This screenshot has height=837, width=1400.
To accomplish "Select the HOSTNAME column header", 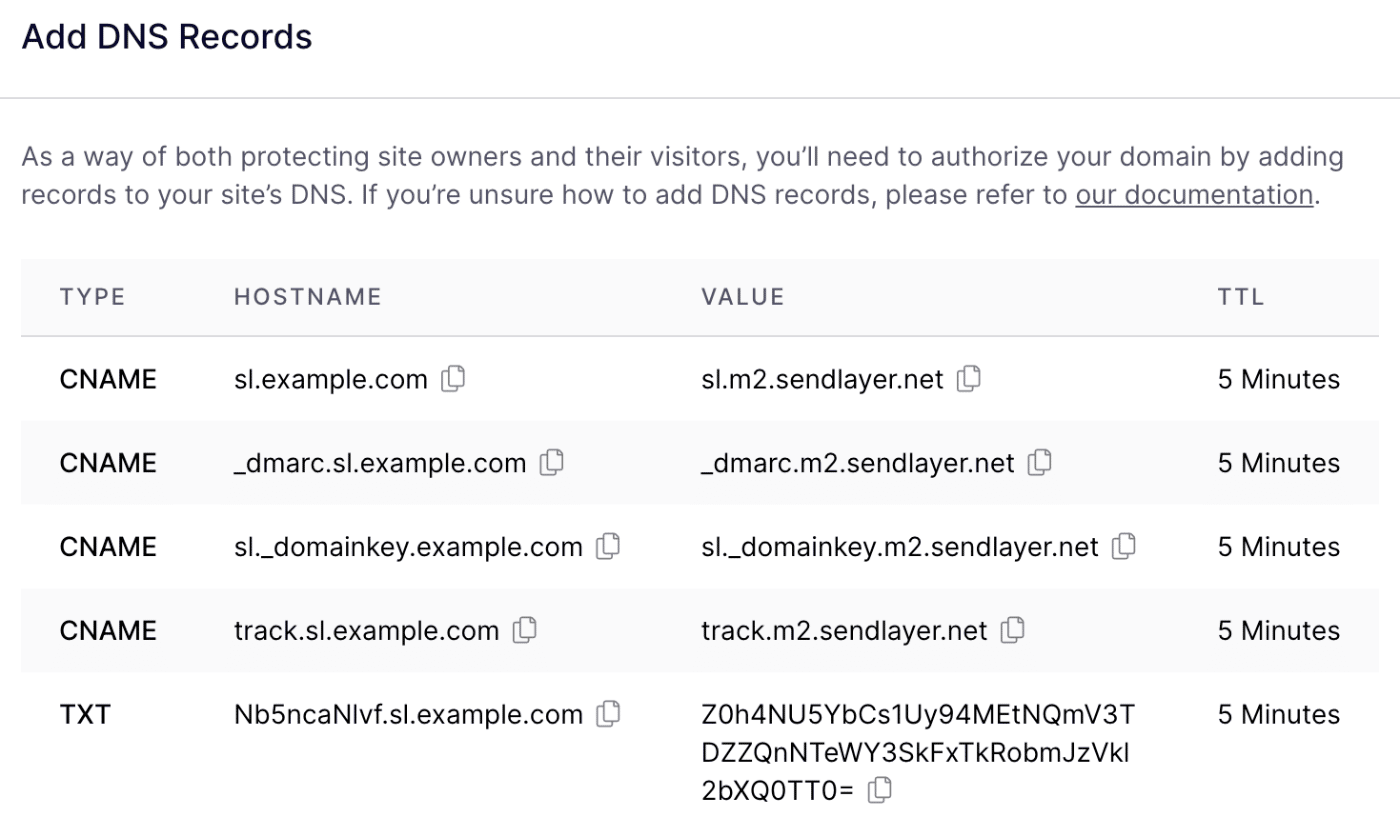I will [x=307, y=296].
